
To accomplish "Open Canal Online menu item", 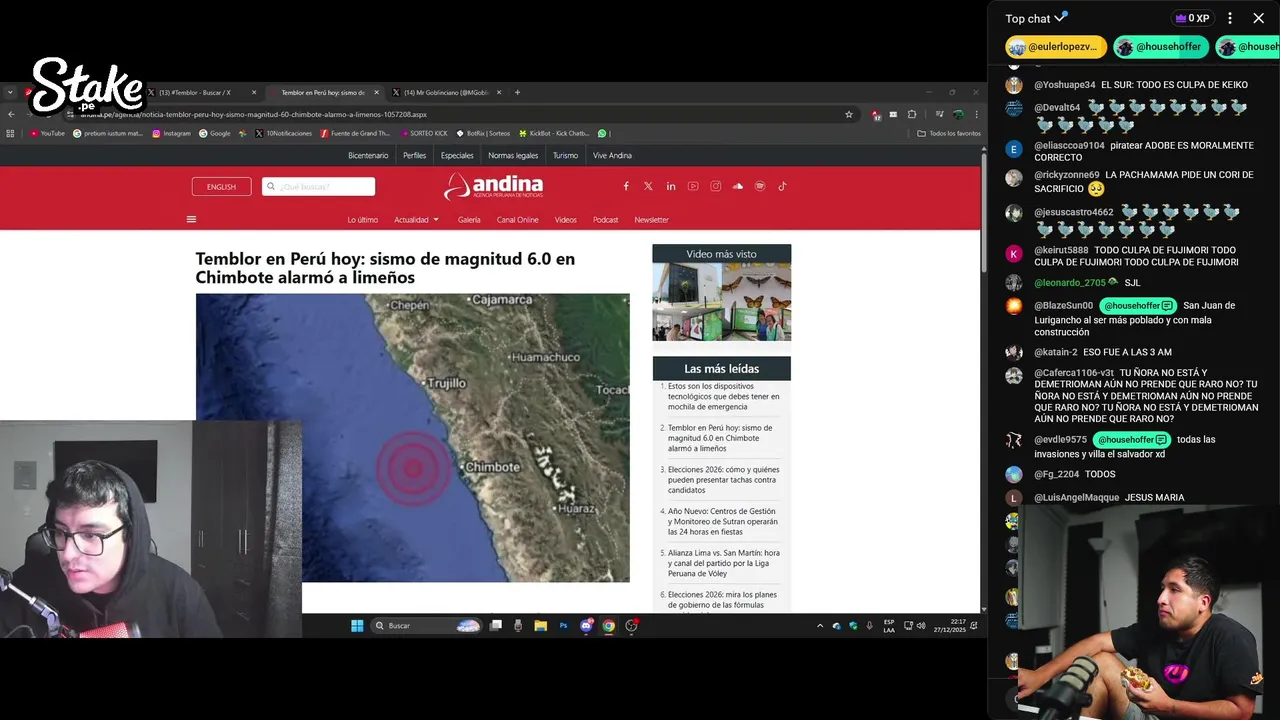I will pos(518,220).
